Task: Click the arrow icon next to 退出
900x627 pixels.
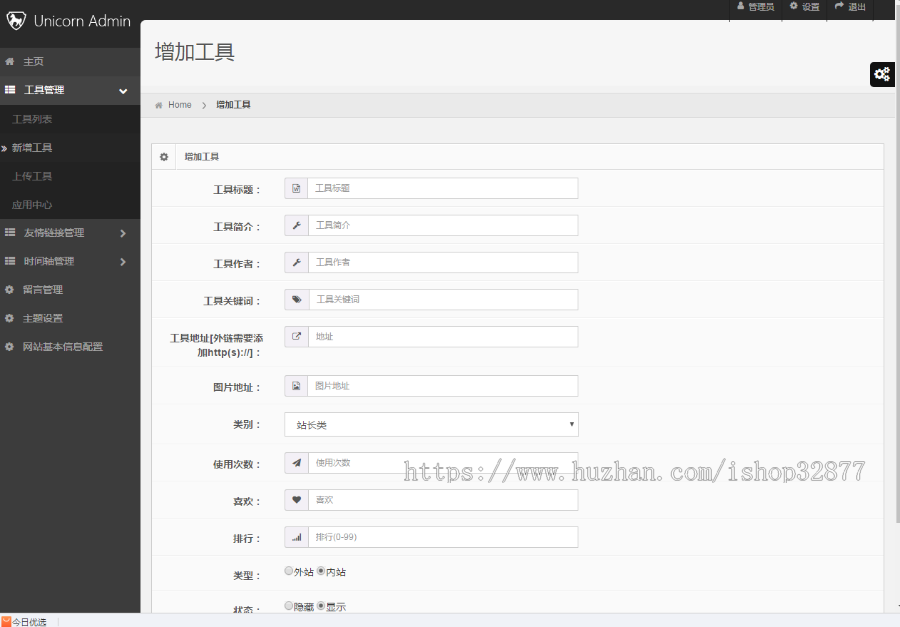Action: 839,6
